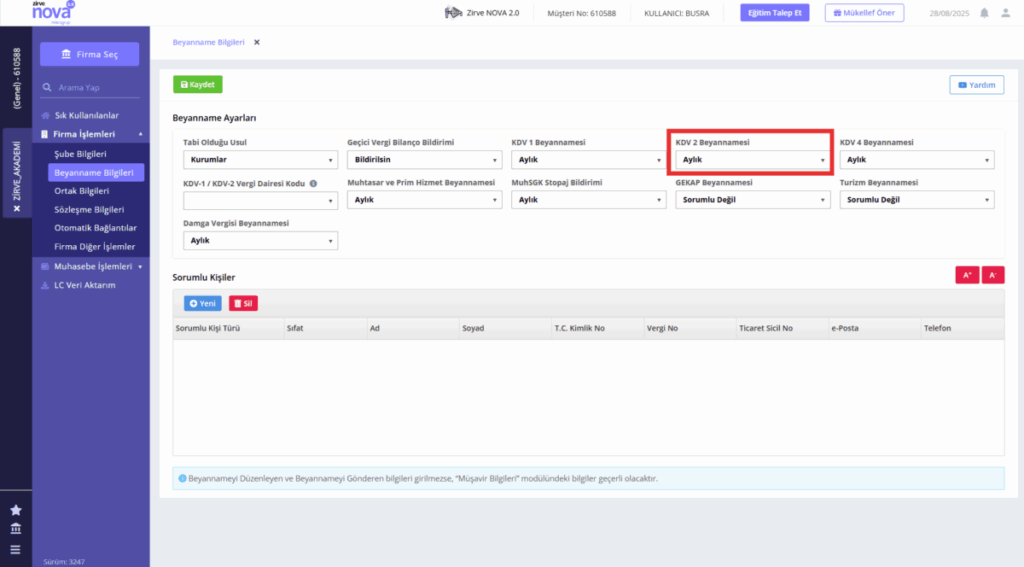Expand the GEKAP Beyannamesi dropdown

[752, 200]
